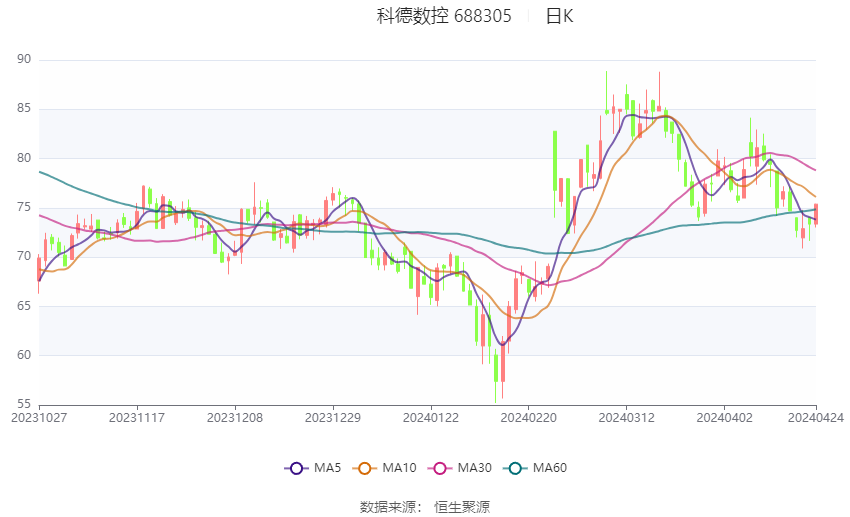
Task: Hide the MA5 line via its text label
Action: [328, 467]
